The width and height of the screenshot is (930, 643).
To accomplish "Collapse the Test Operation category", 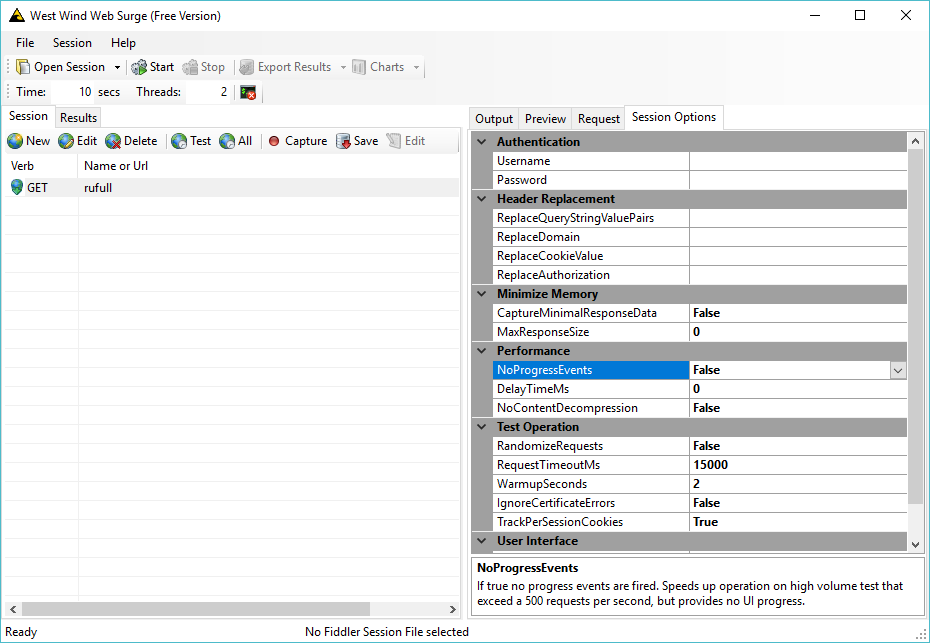I will coord(482,426).
